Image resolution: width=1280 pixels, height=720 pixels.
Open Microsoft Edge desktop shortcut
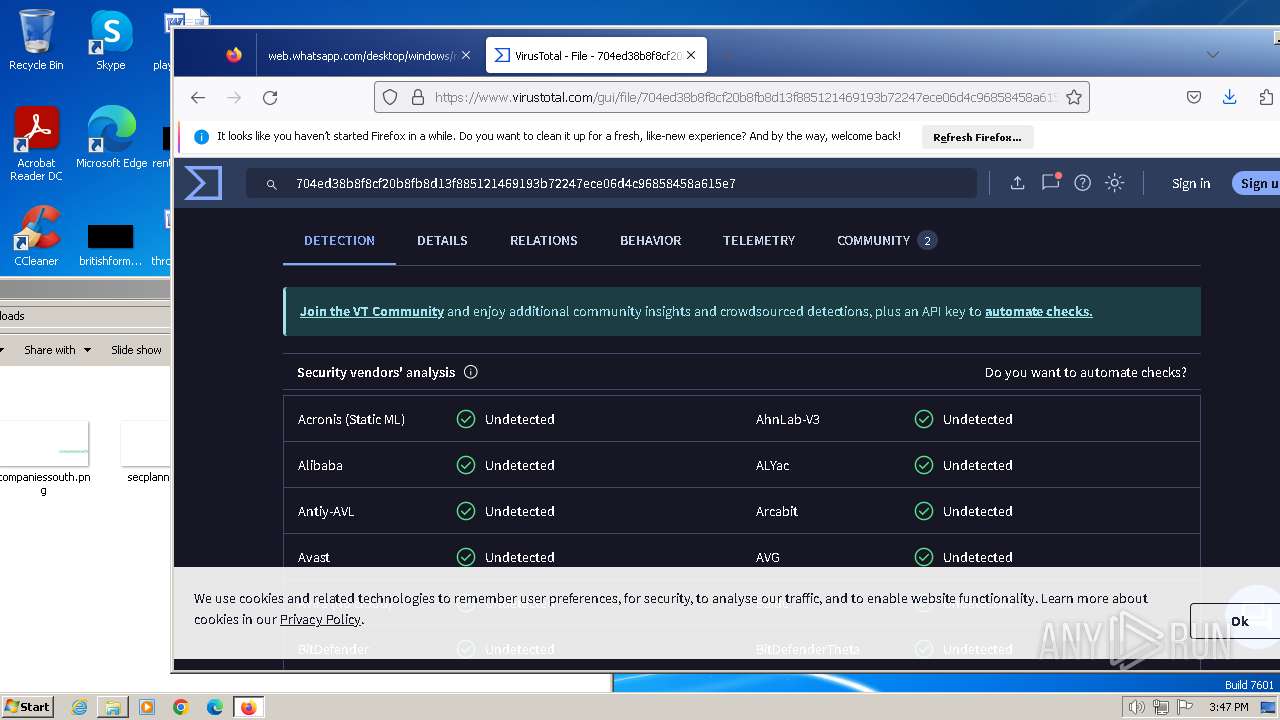point(111,138)
